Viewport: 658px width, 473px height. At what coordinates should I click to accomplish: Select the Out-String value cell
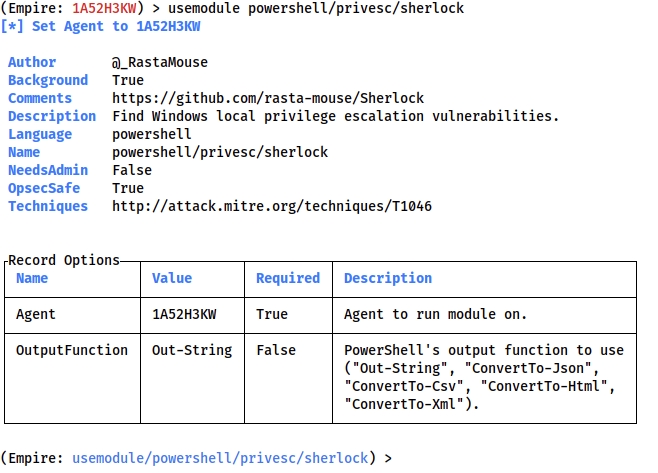192,350
